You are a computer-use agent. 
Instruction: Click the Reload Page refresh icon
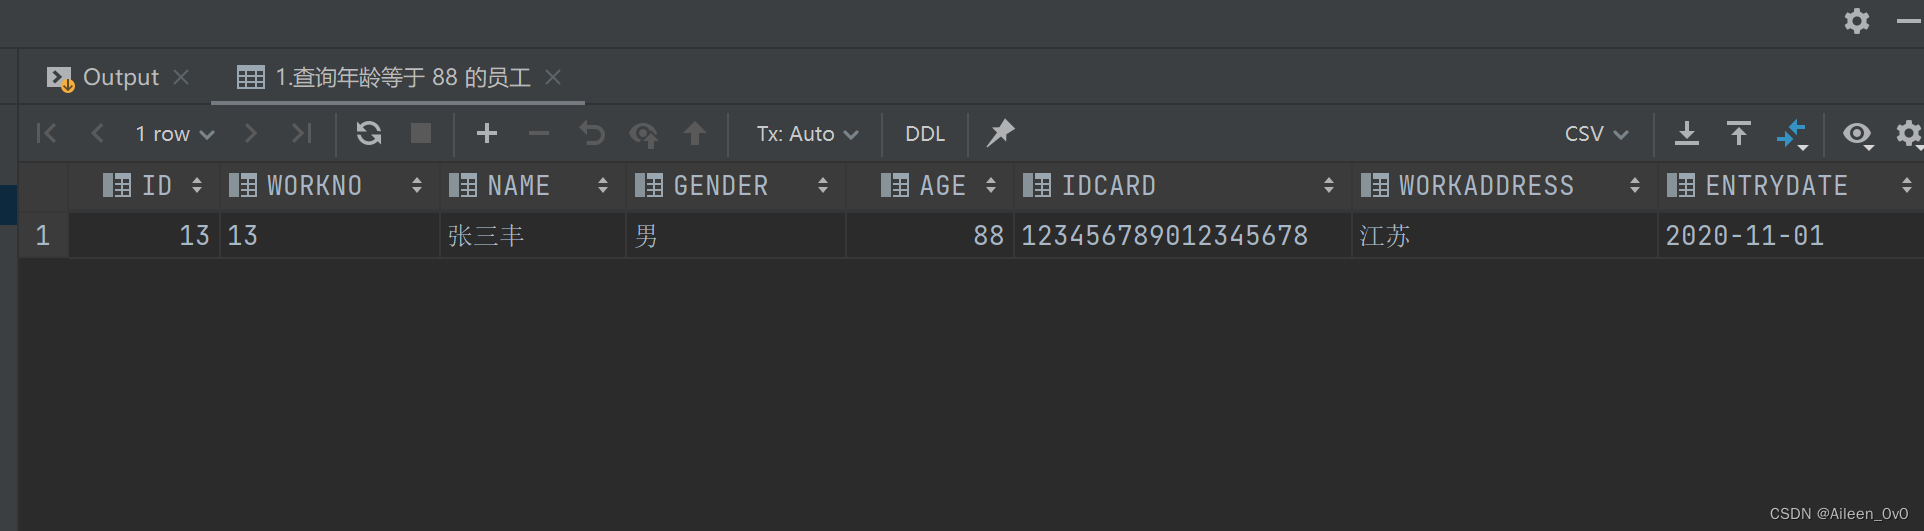369,133
